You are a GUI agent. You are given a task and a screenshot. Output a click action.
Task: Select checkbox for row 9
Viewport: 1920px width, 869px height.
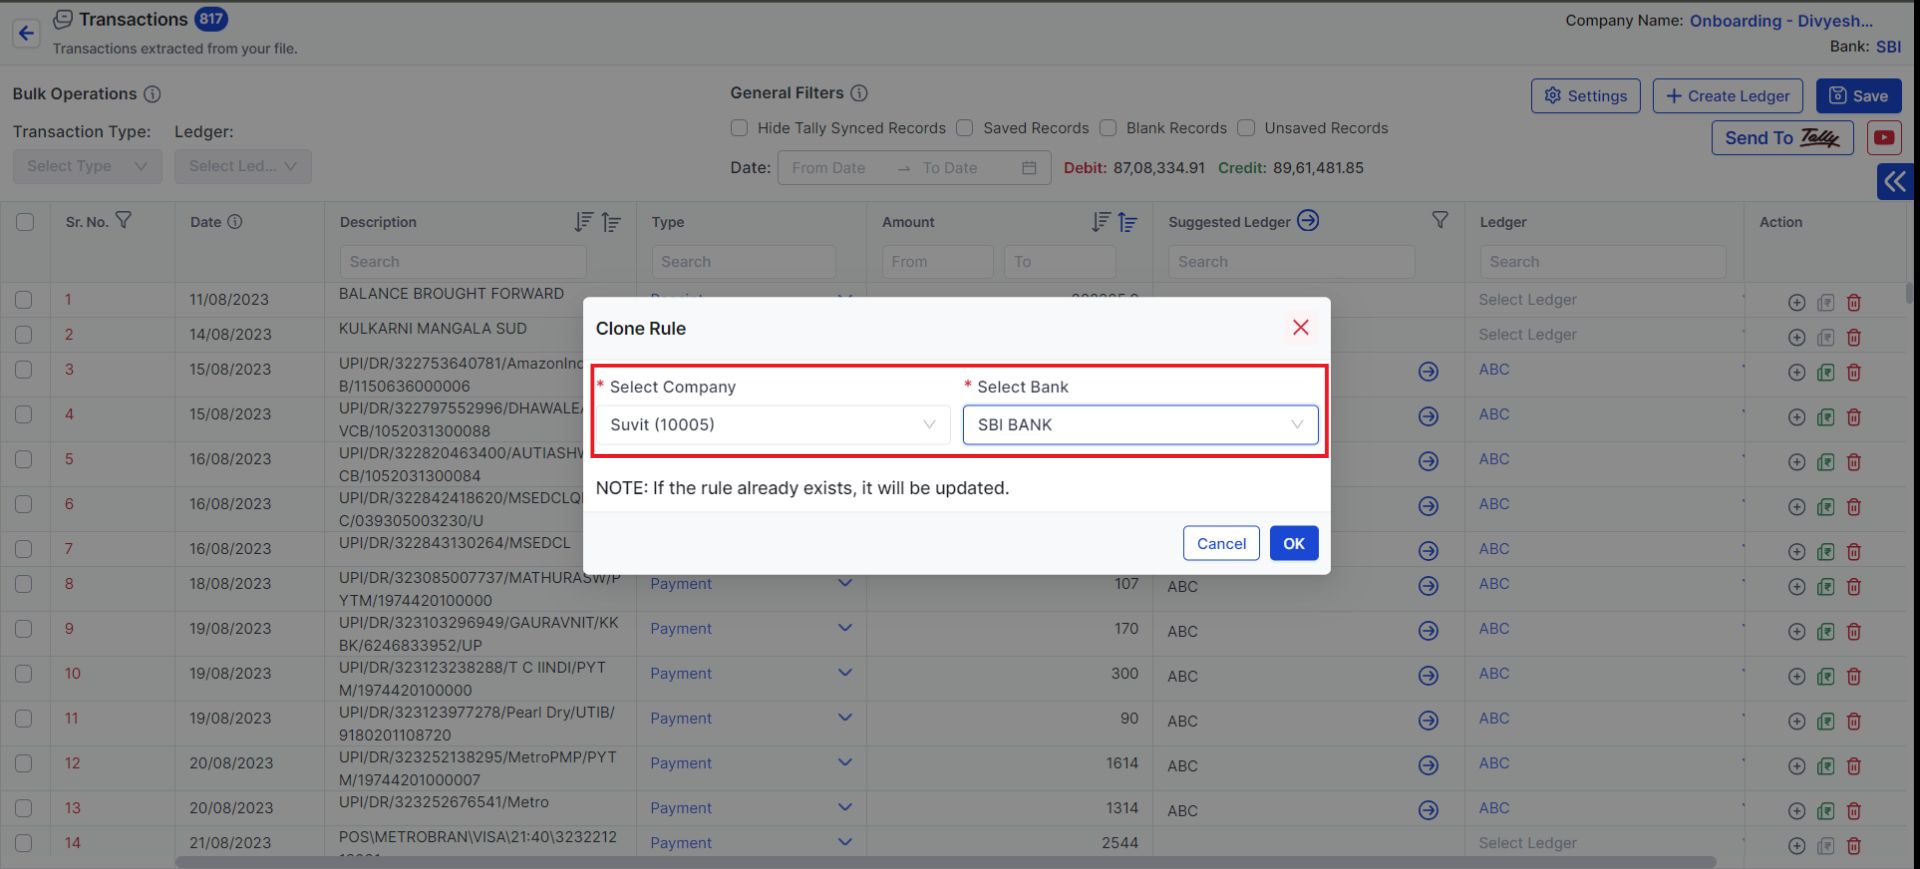tap(24, 629)
